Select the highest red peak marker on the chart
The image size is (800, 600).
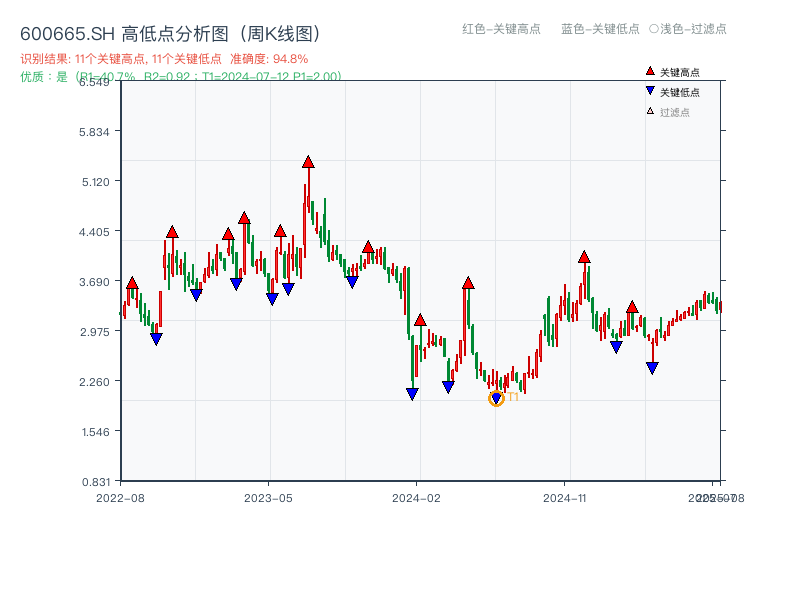click(x=309, y=160)
